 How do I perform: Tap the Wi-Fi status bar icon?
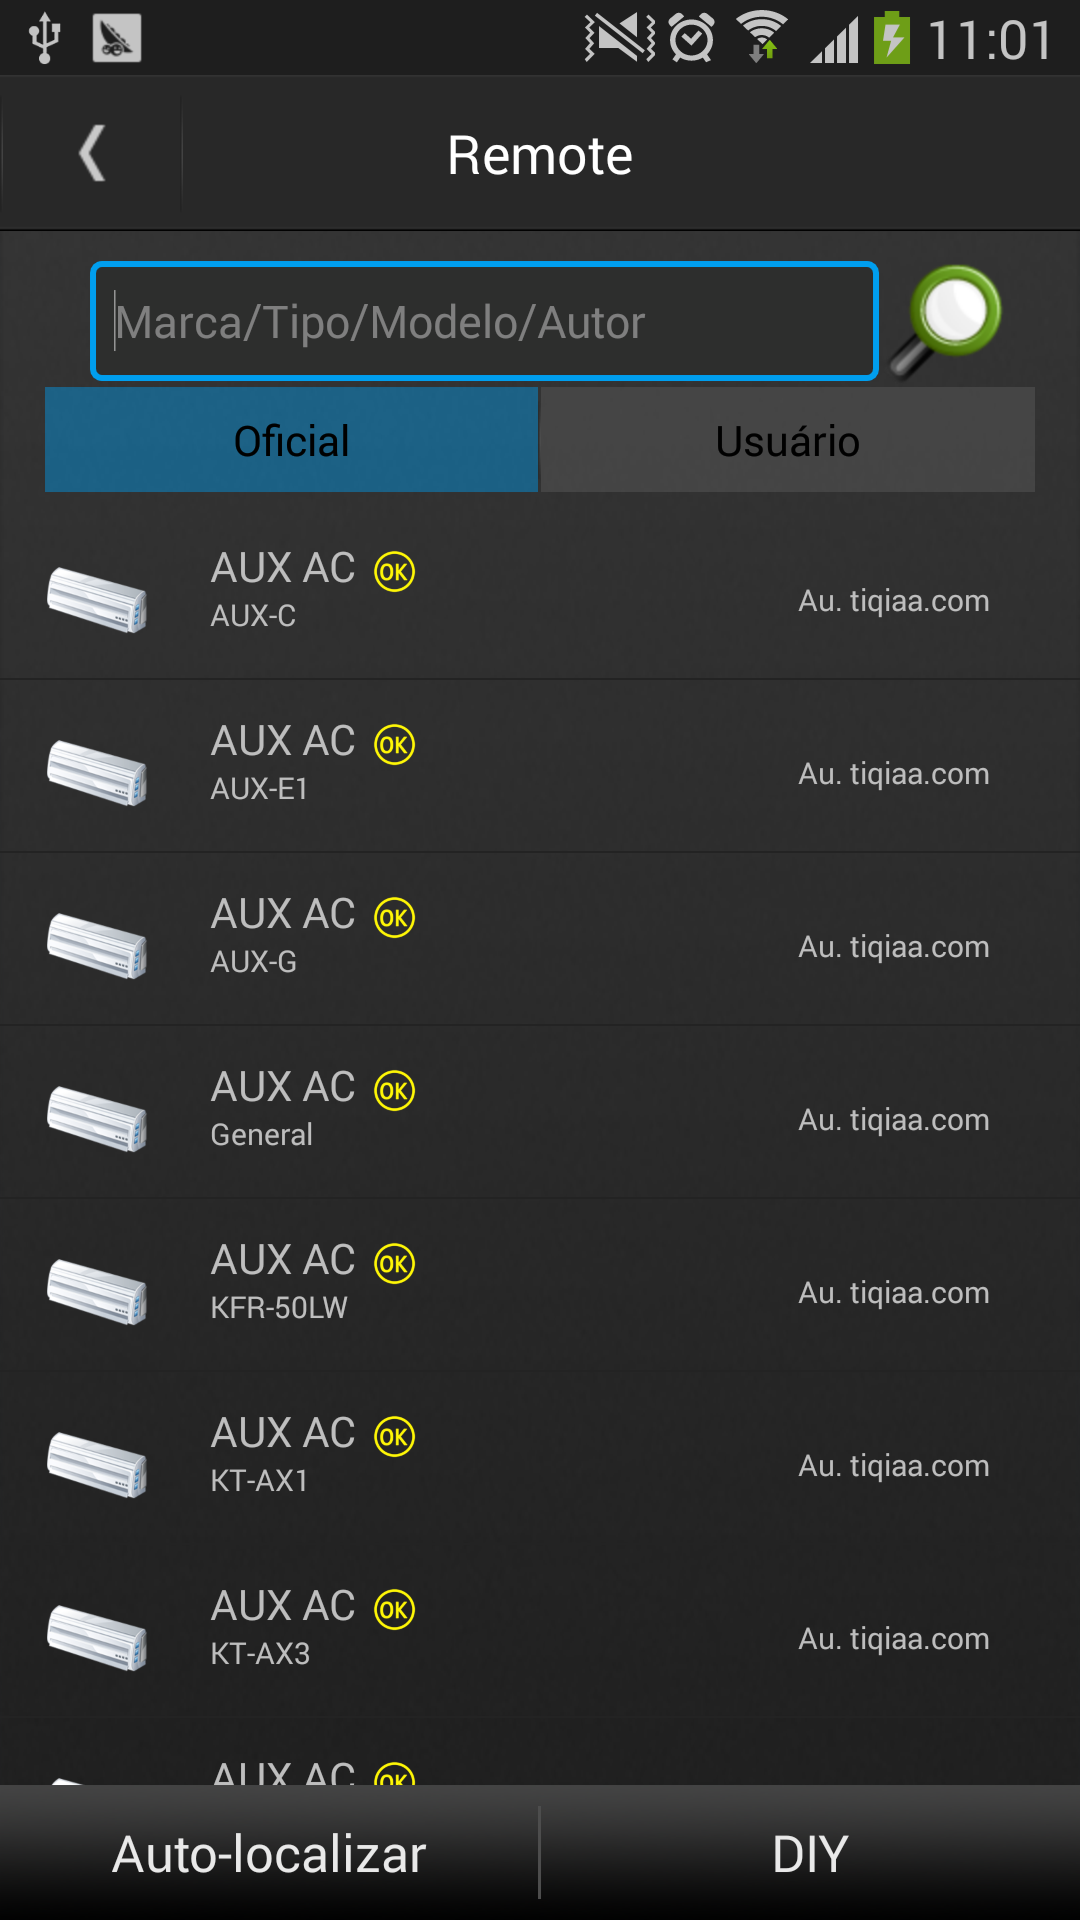[x=762, y=38]
